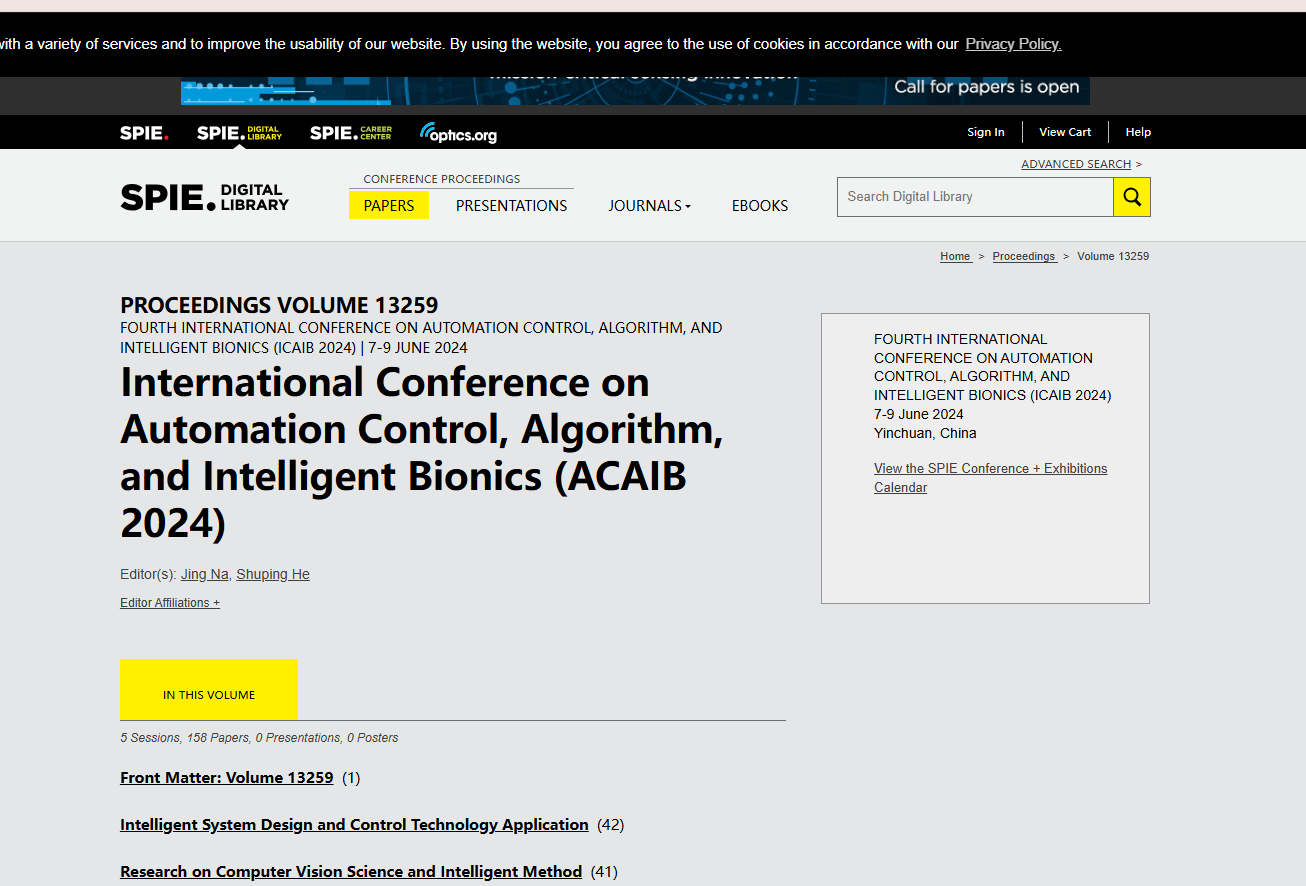Open the Help link

coord(1138,132)
